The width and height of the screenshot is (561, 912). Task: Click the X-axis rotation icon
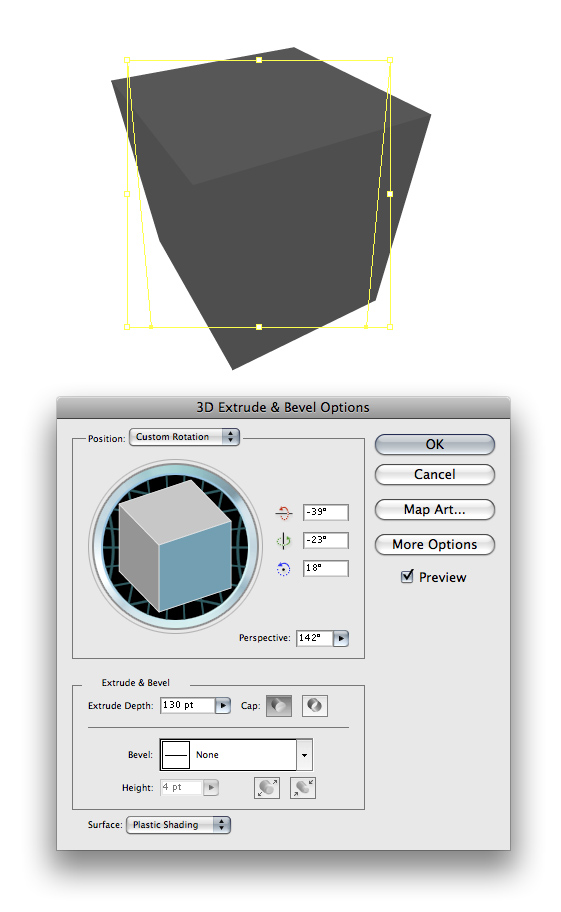click(x=283, y=512)
